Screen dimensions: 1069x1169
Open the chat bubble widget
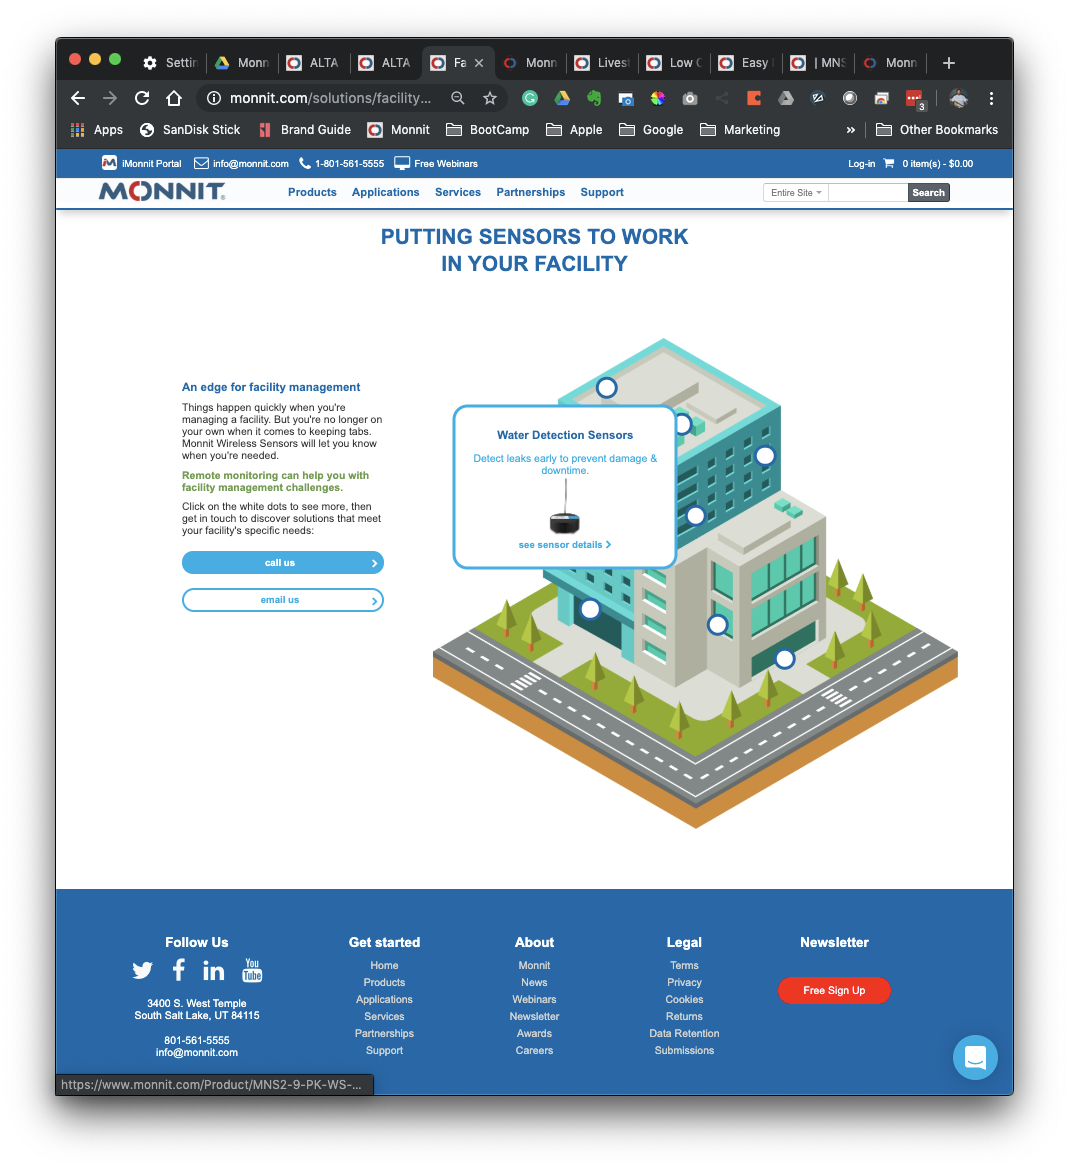pos(975,1057)
